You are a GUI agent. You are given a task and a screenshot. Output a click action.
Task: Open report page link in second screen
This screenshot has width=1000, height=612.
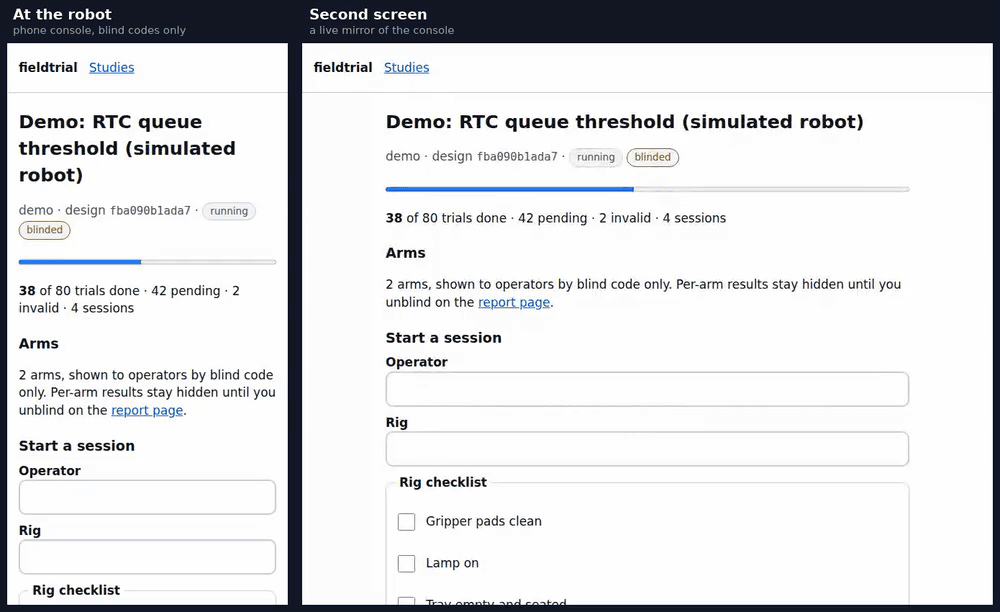tap(514, 302)
